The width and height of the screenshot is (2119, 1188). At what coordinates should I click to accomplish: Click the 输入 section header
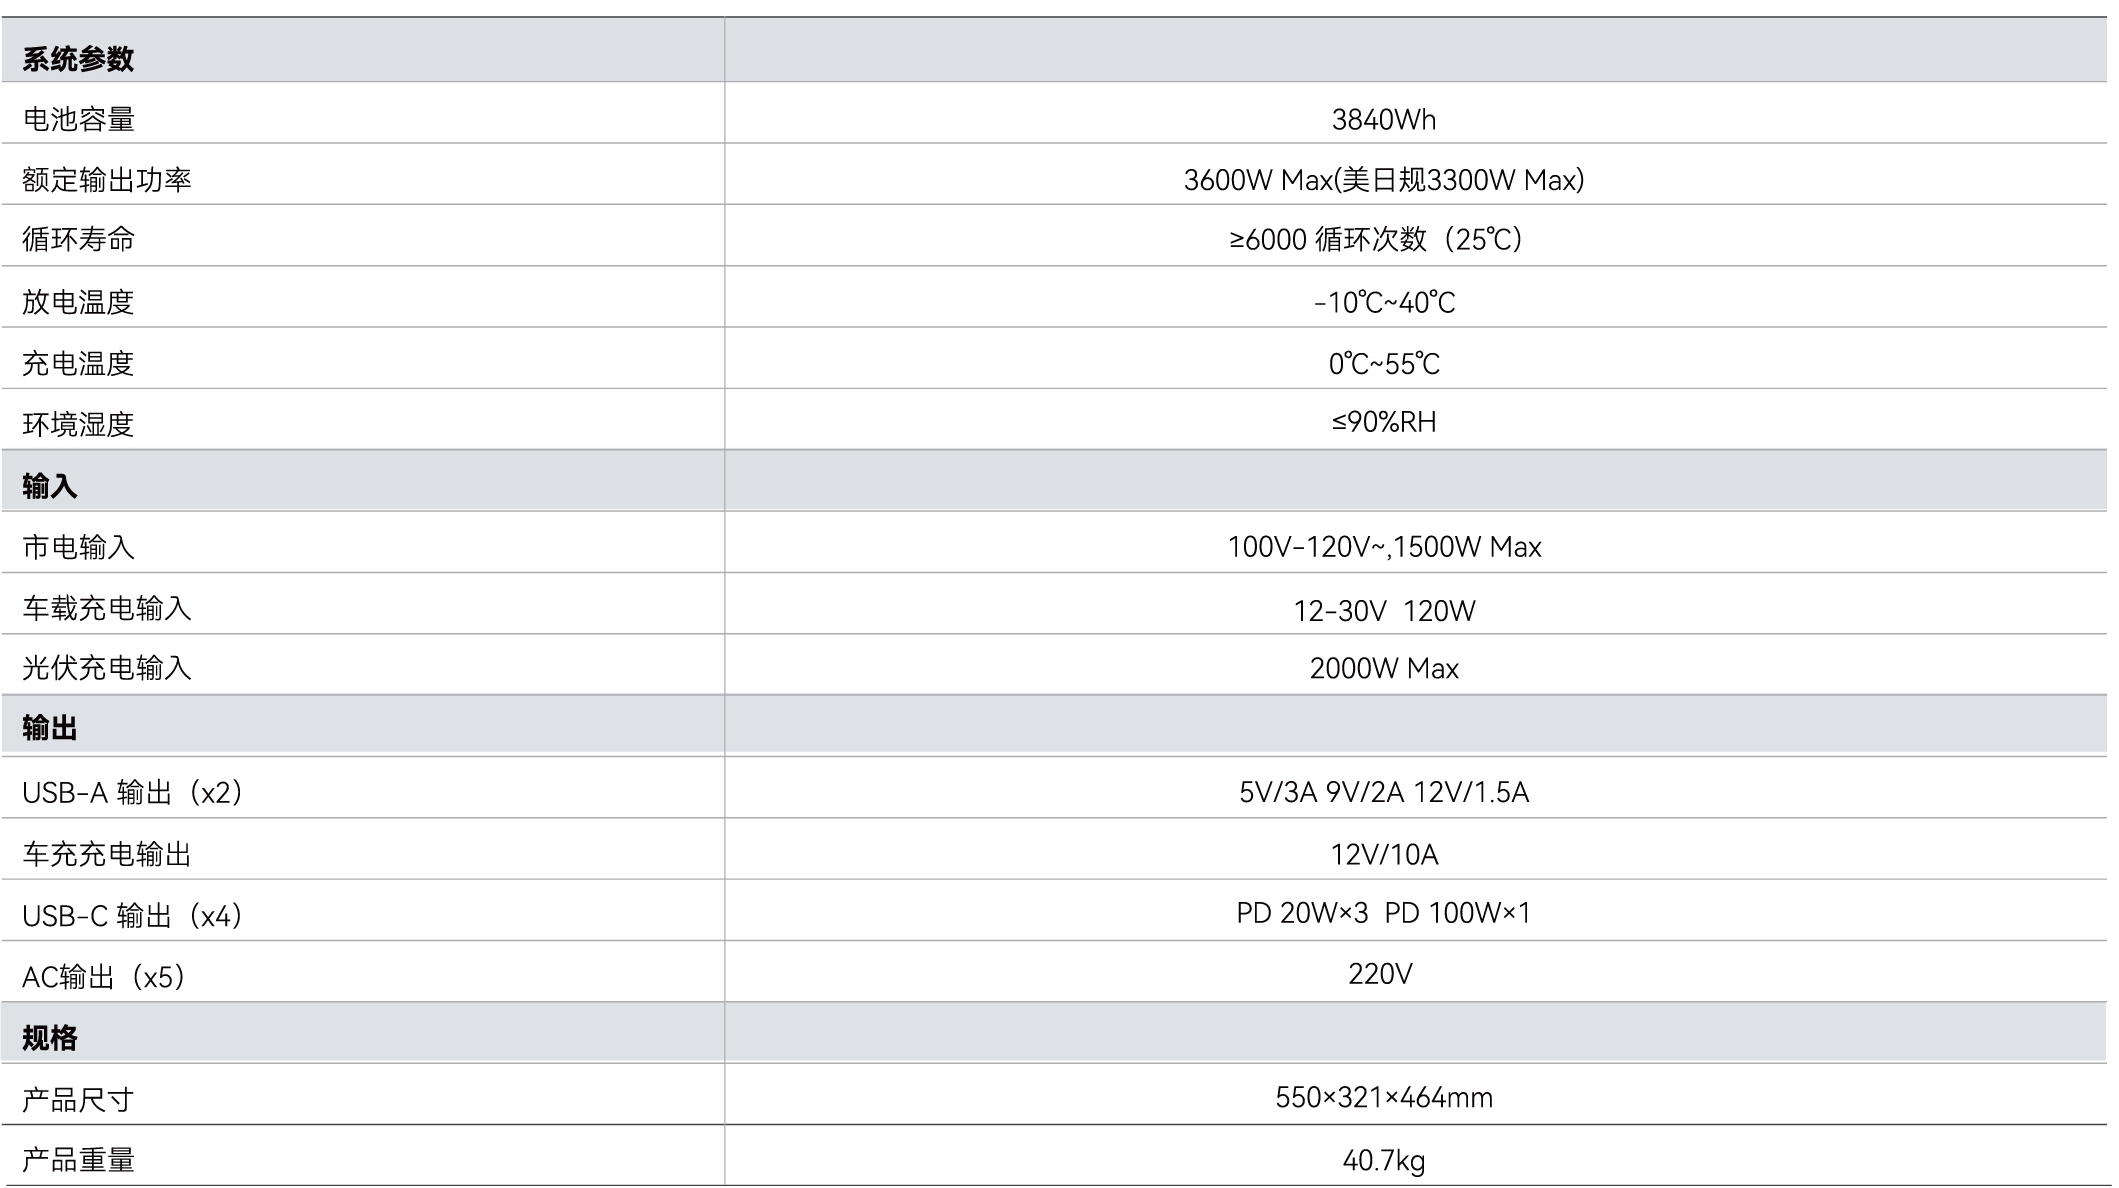point(50,487)
